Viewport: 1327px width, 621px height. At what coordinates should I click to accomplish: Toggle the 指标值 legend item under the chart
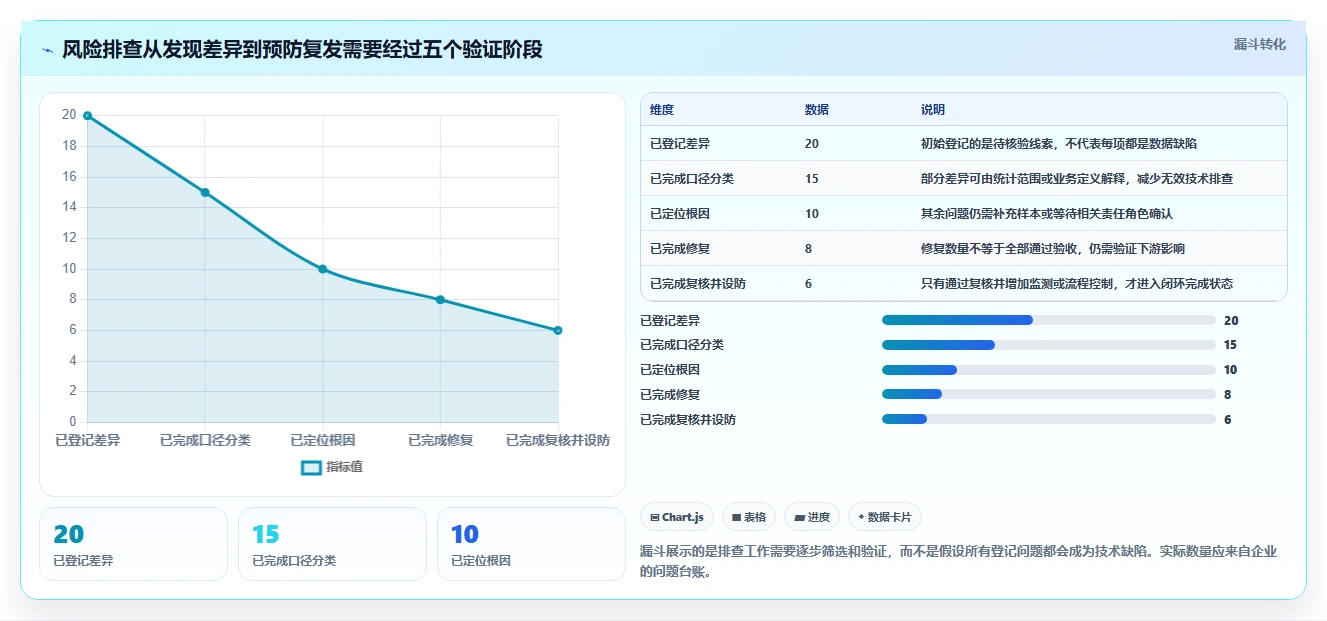(333, 467)
